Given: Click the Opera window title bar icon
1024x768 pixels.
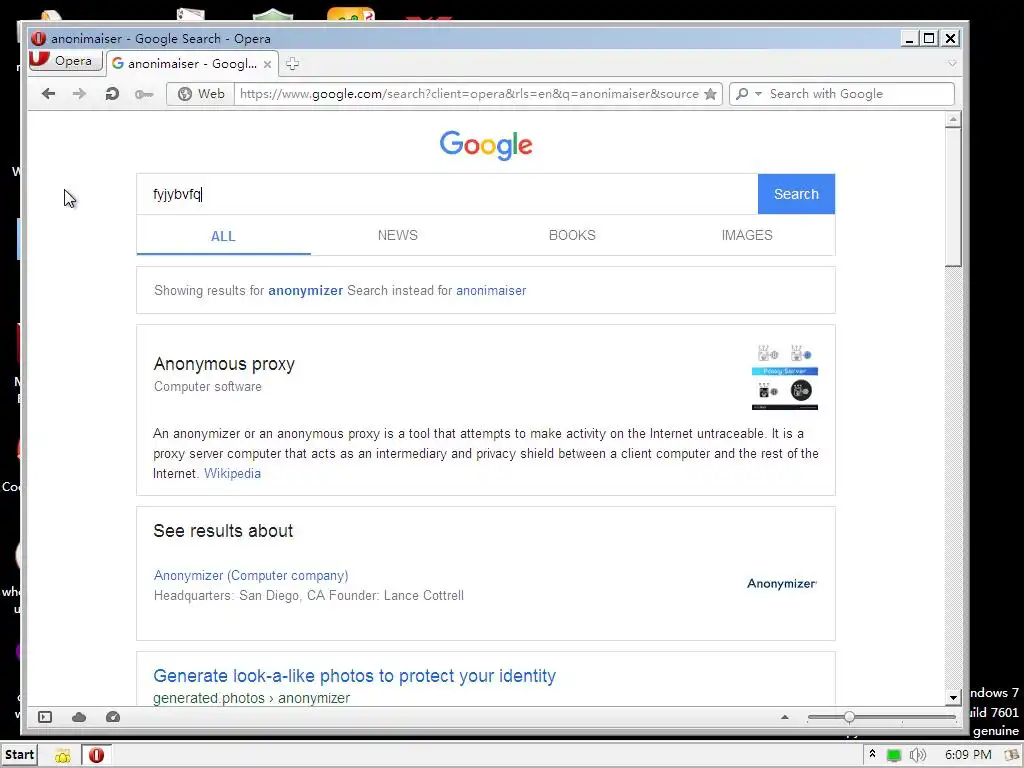Looking at the screenshot, I should click(x=39, y=39).
